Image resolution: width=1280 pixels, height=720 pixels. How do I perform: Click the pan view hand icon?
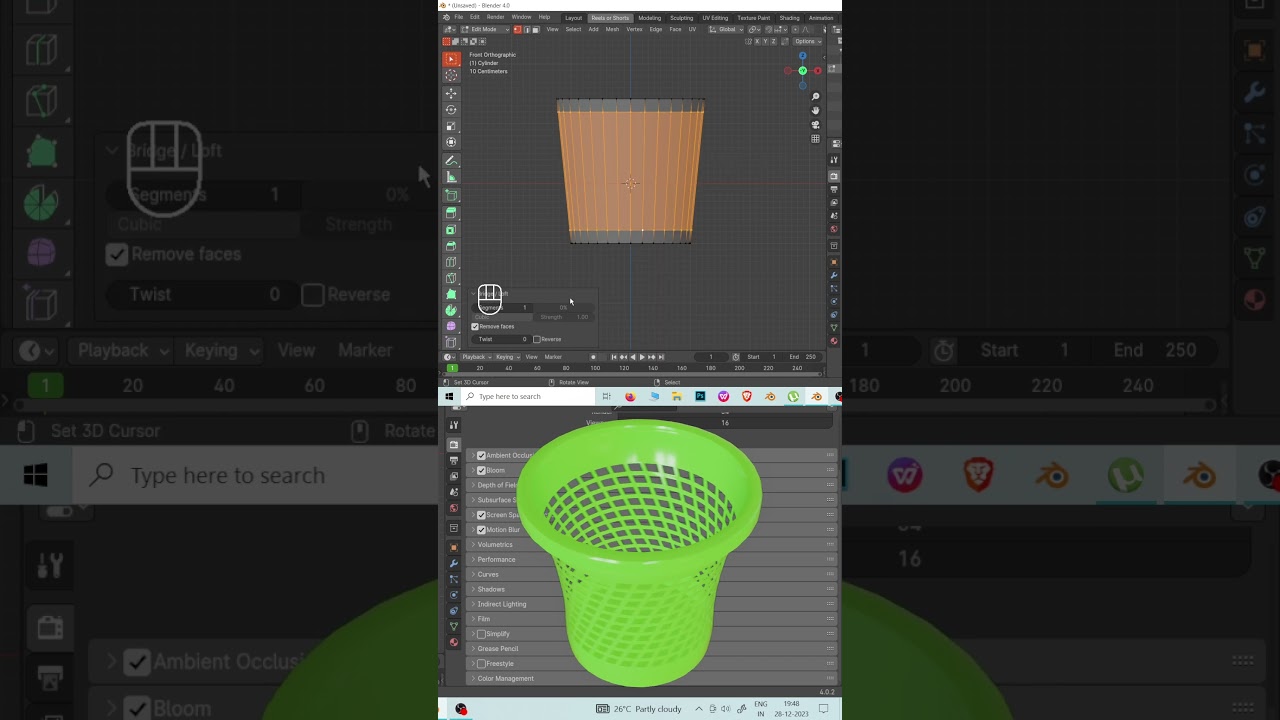816,110
